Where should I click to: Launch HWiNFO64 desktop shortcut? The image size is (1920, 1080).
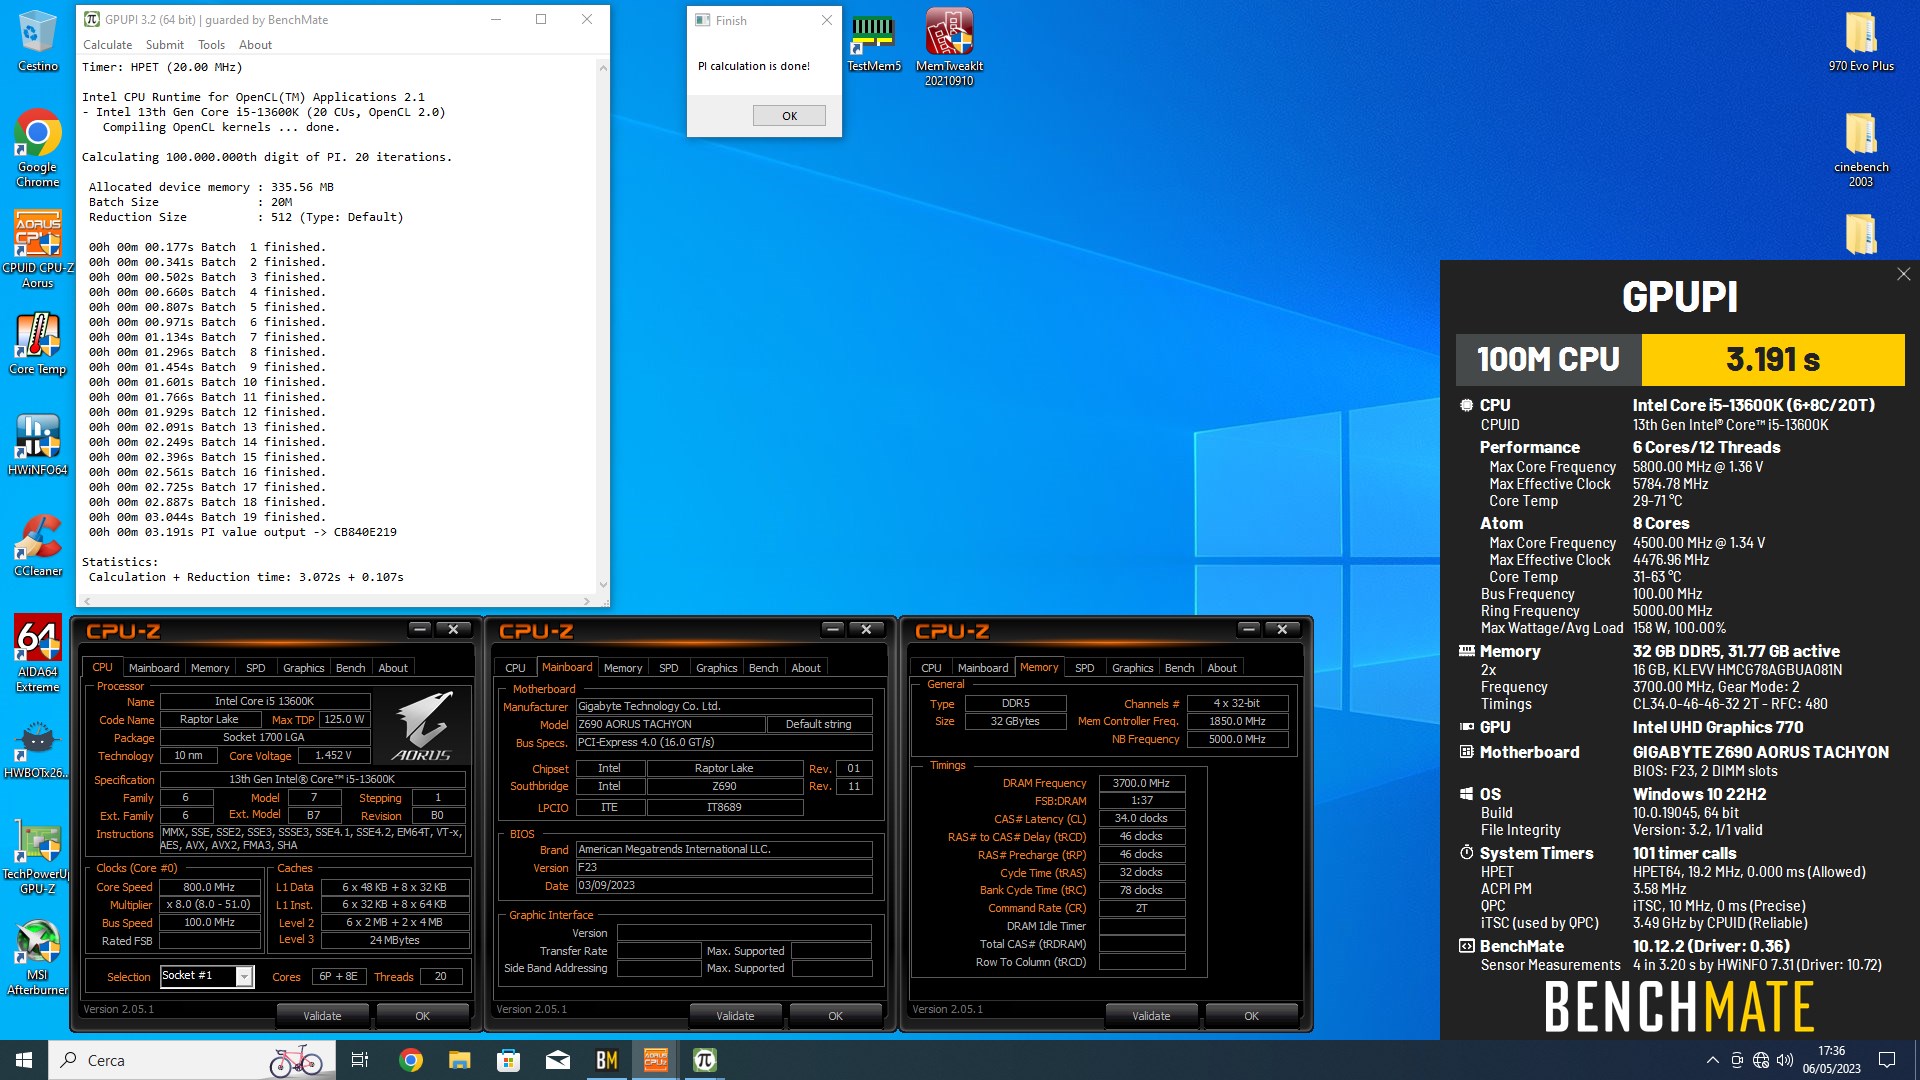38,445
